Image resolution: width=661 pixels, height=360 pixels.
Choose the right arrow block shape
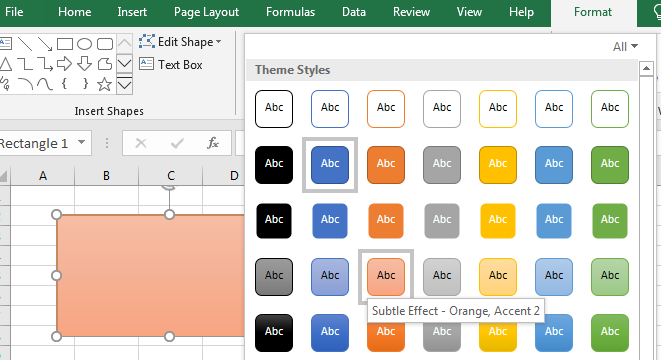(x=64, y=64)
